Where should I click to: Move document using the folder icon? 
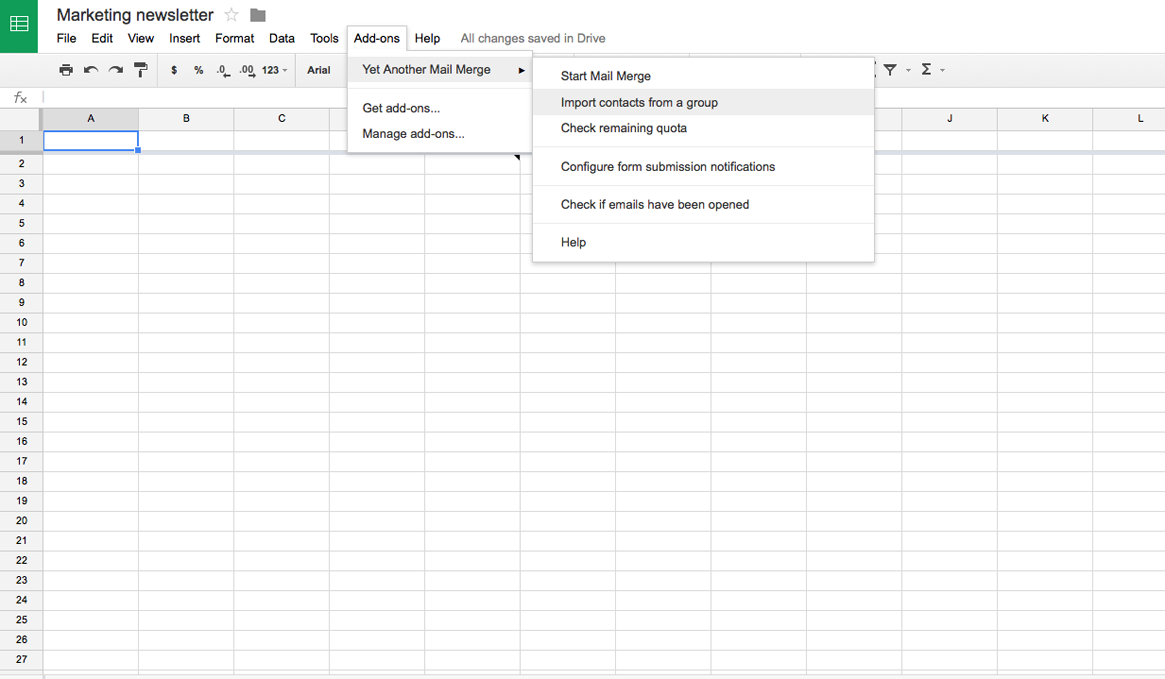[x=258, y=15]
